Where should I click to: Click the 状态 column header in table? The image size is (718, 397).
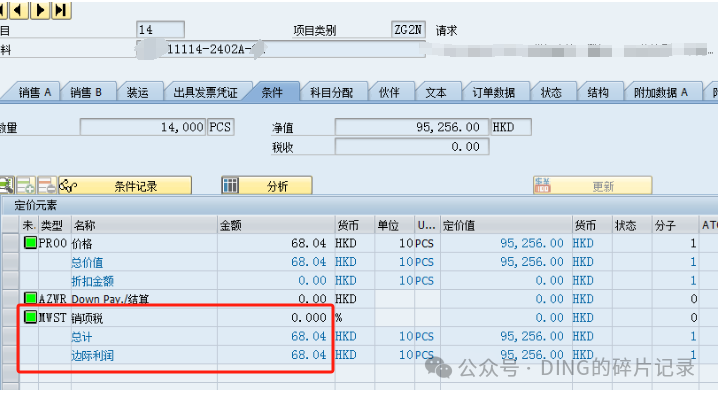(x=632, y=225)
